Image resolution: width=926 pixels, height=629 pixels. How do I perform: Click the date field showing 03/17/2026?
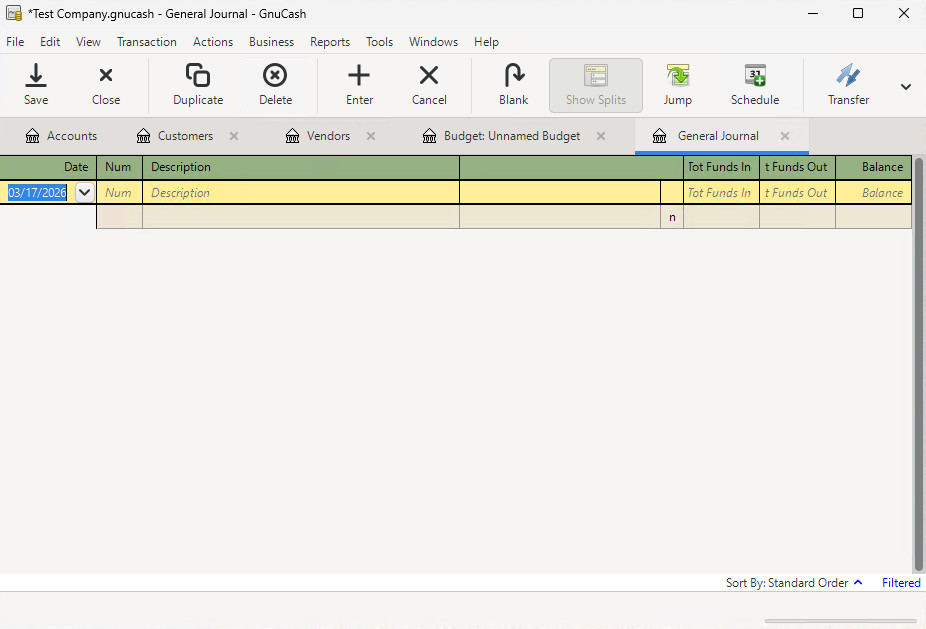[37, 193]
